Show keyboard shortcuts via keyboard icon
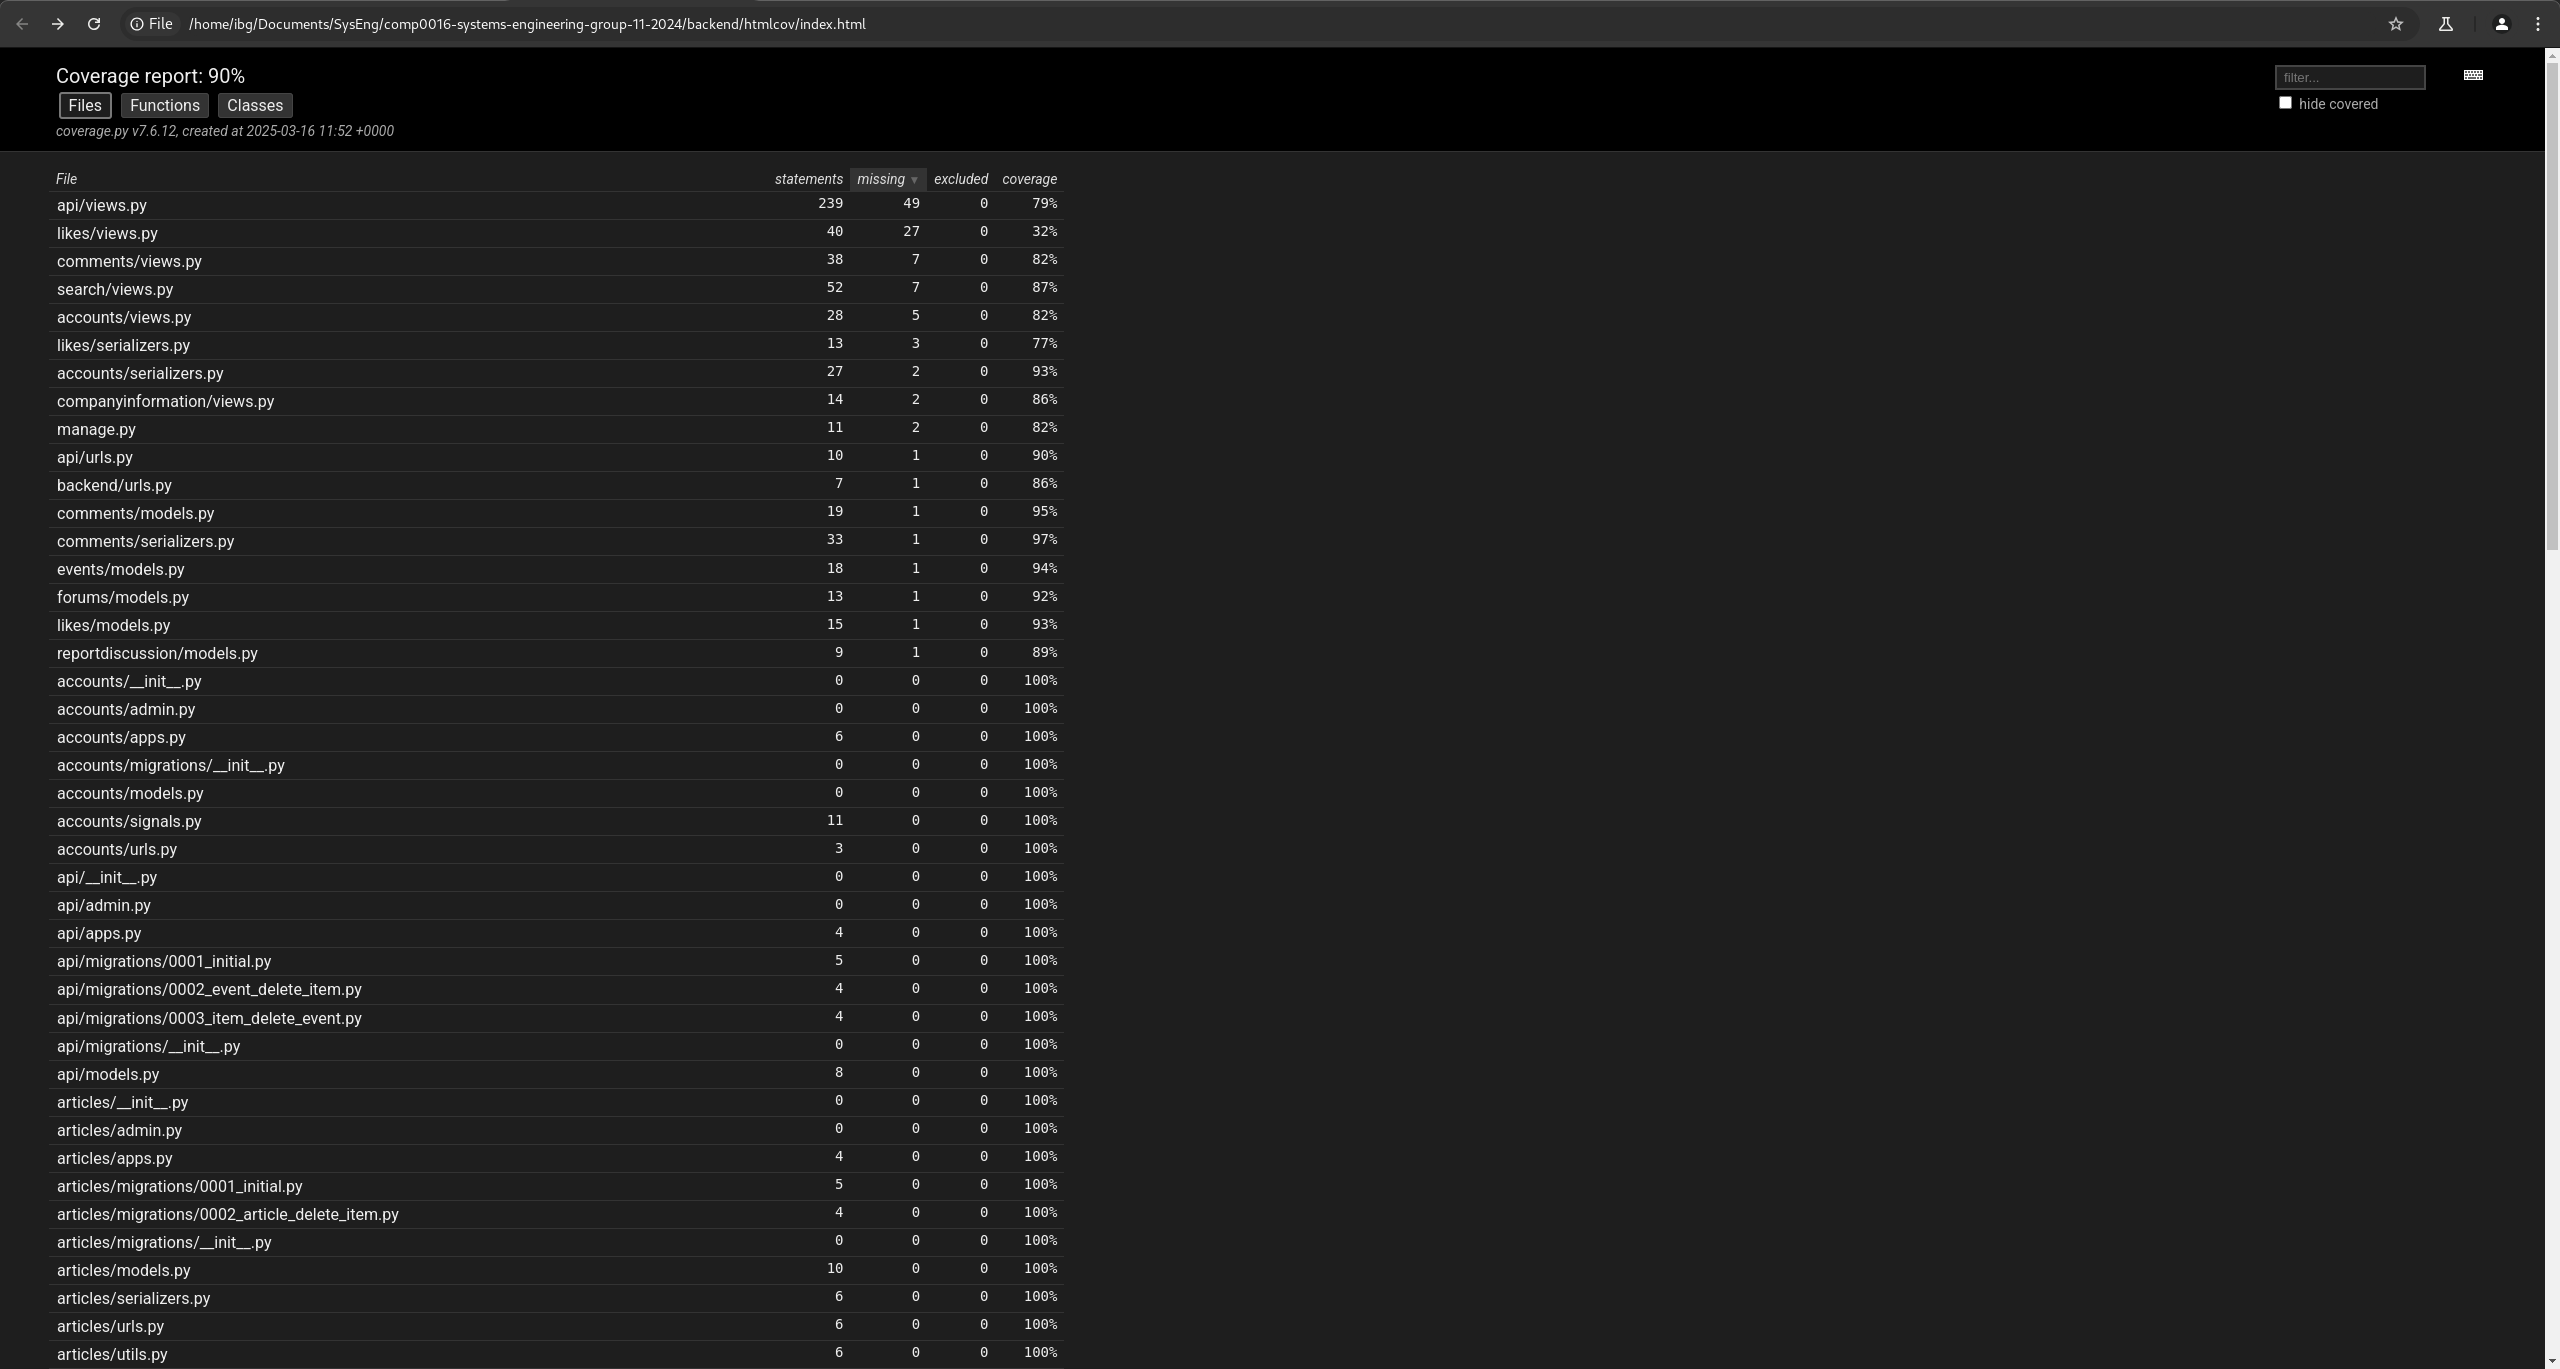 pyautogui.click(x=2473, y=75)
